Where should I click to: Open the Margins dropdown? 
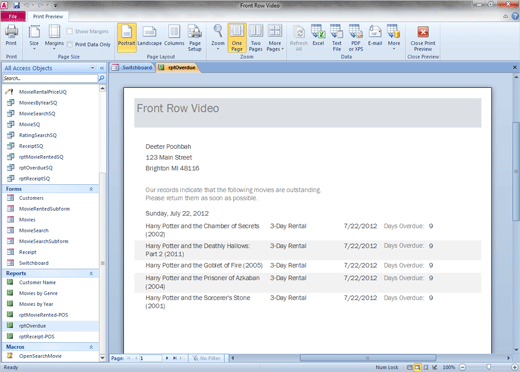tap(54, 37)
